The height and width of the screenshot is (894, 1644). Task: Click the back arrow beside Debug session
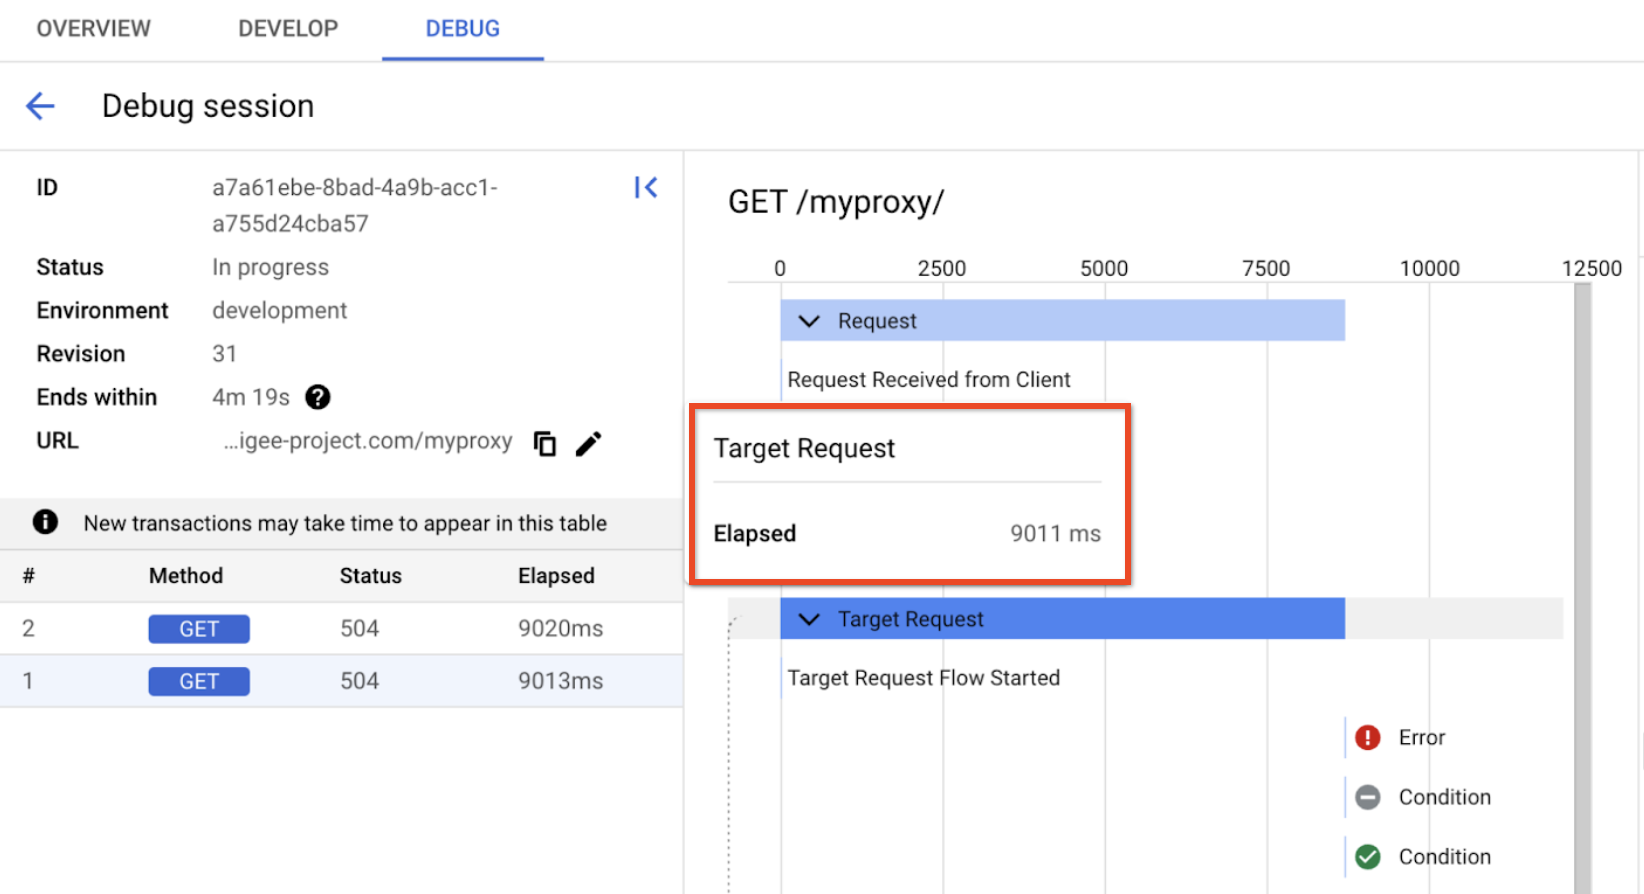(x=40, y=106)
